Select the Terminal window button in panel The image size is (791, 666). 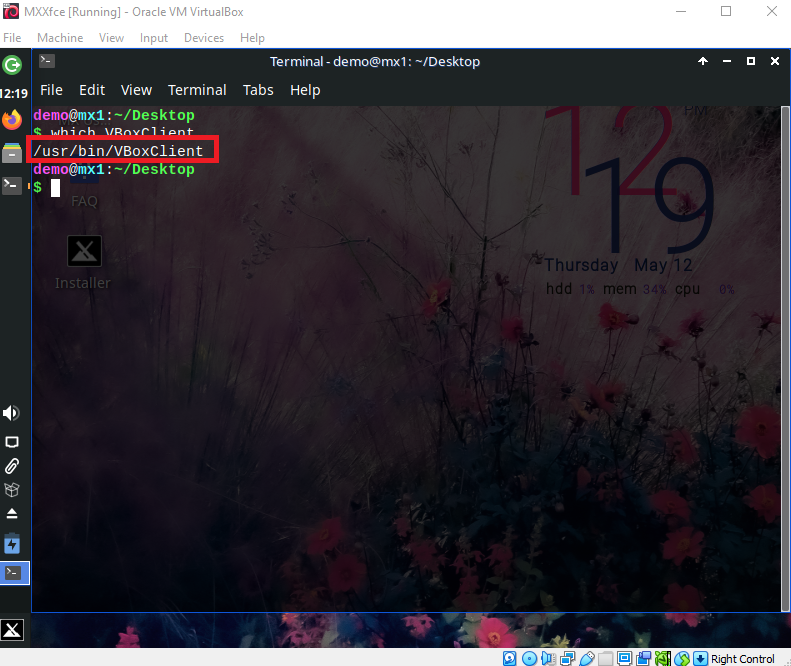point(15,573)
